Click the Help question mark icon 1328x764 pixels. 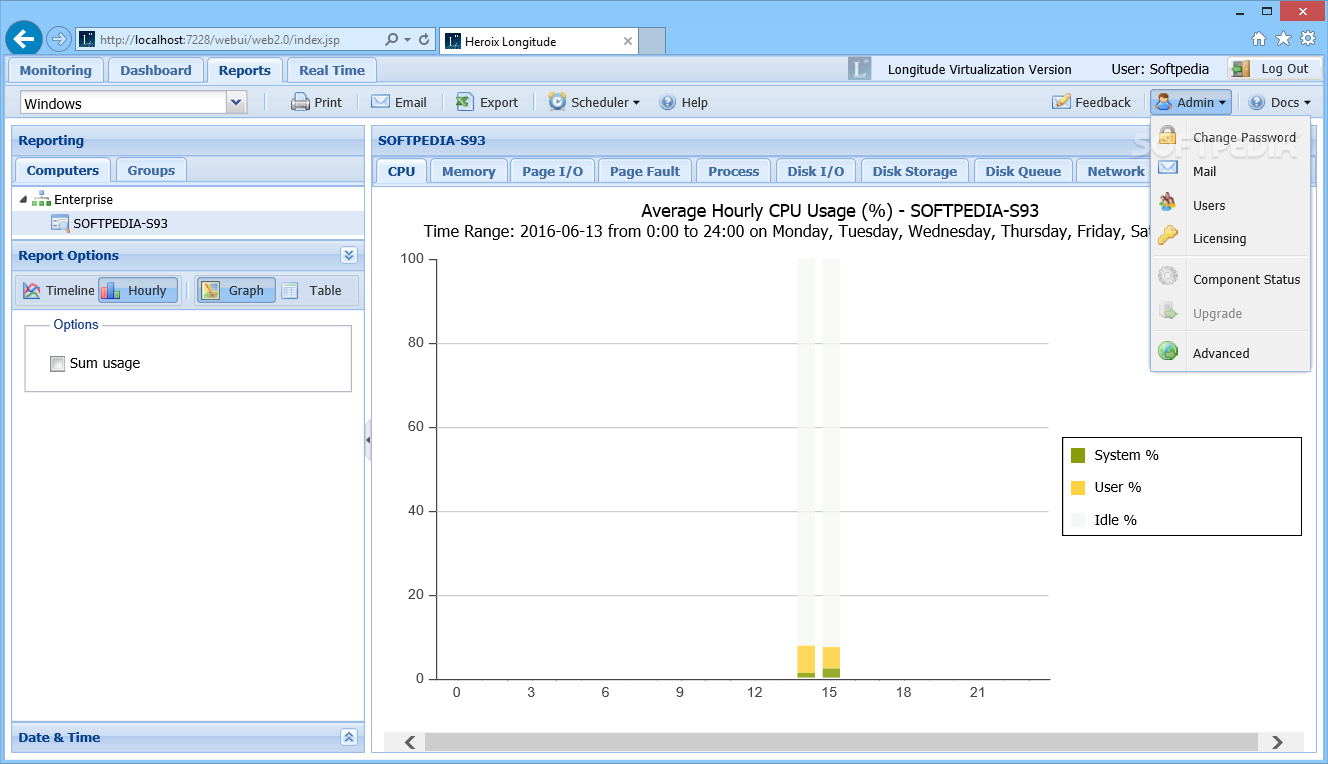click(668, 102)
